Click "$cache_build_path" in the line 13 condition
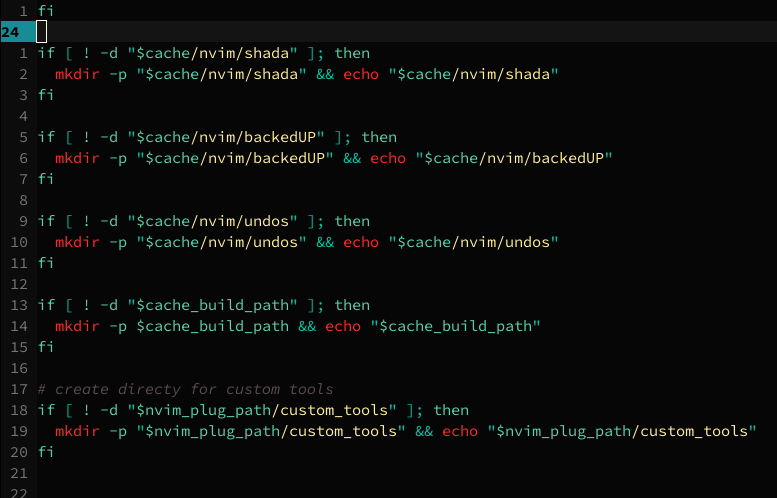 [x=213, y=305]
